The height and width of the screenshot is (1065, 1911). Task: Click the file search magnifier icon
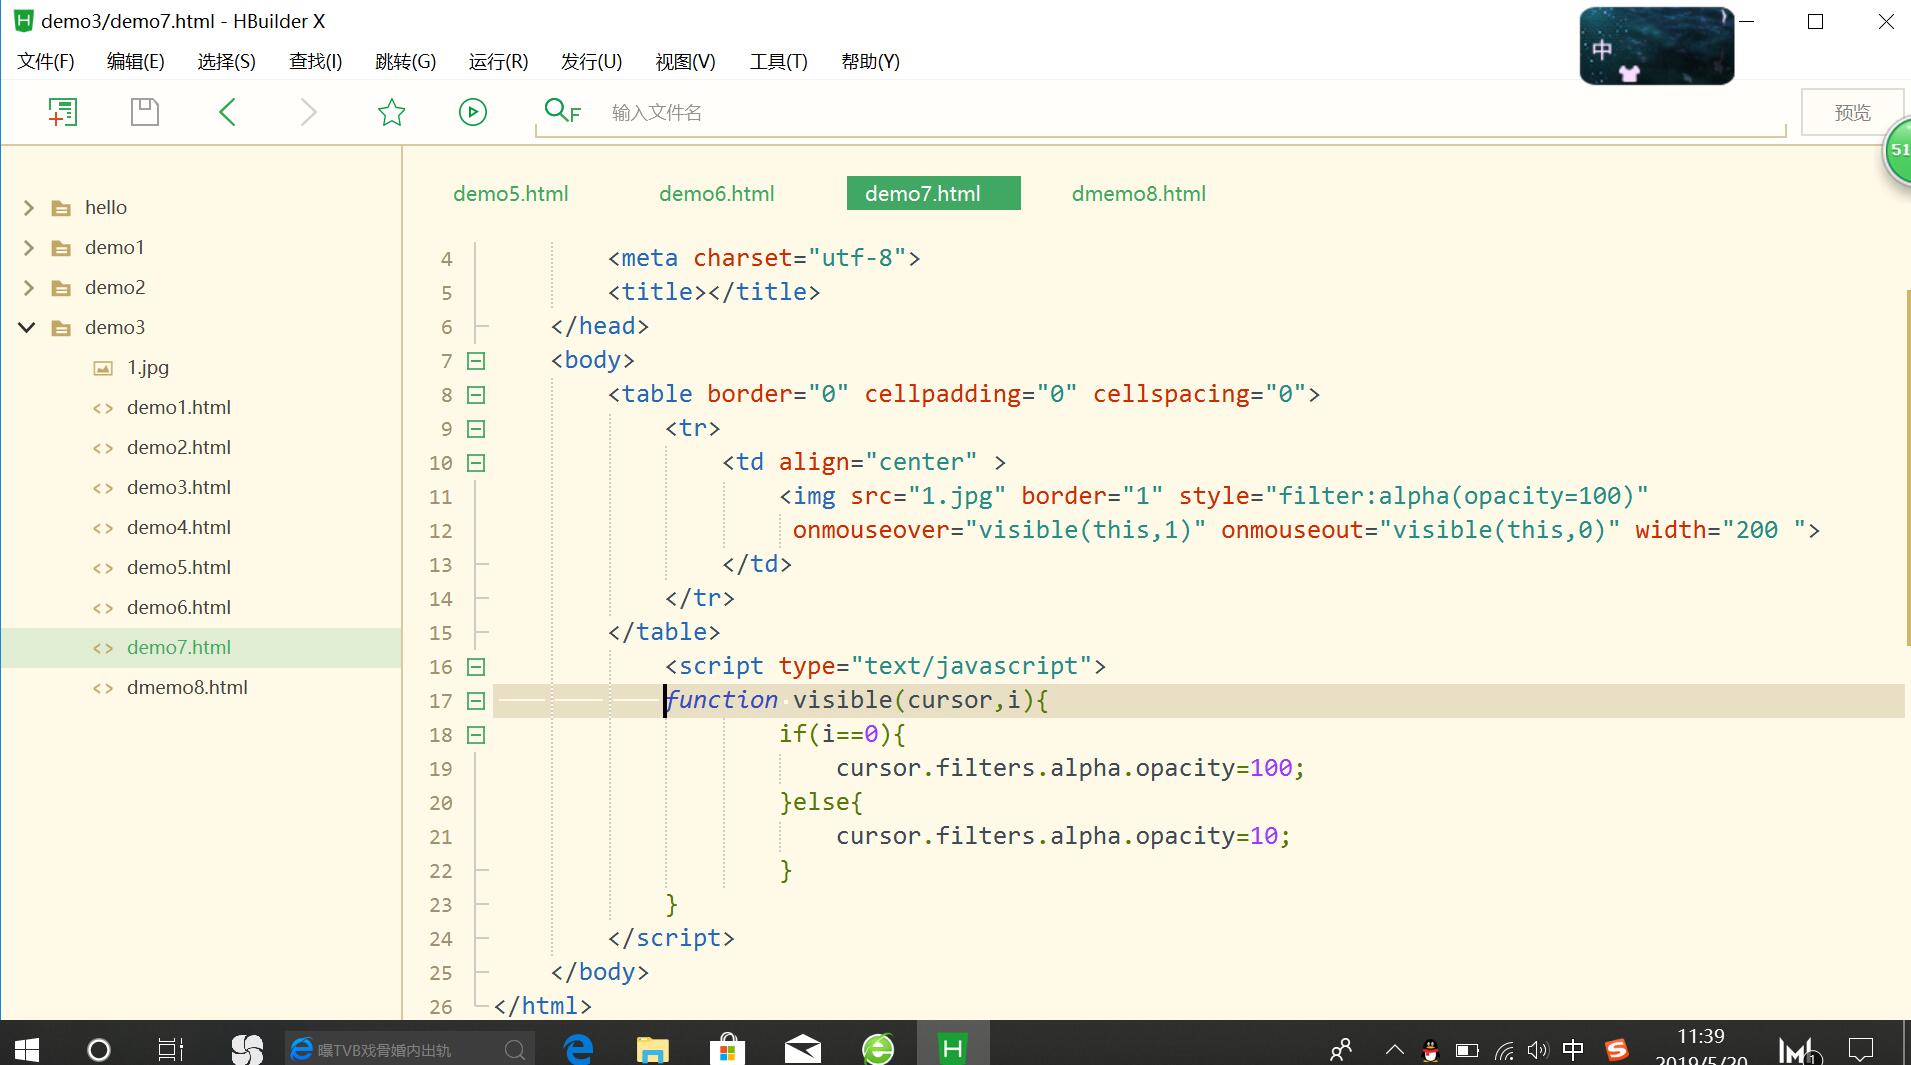point(562,111)
